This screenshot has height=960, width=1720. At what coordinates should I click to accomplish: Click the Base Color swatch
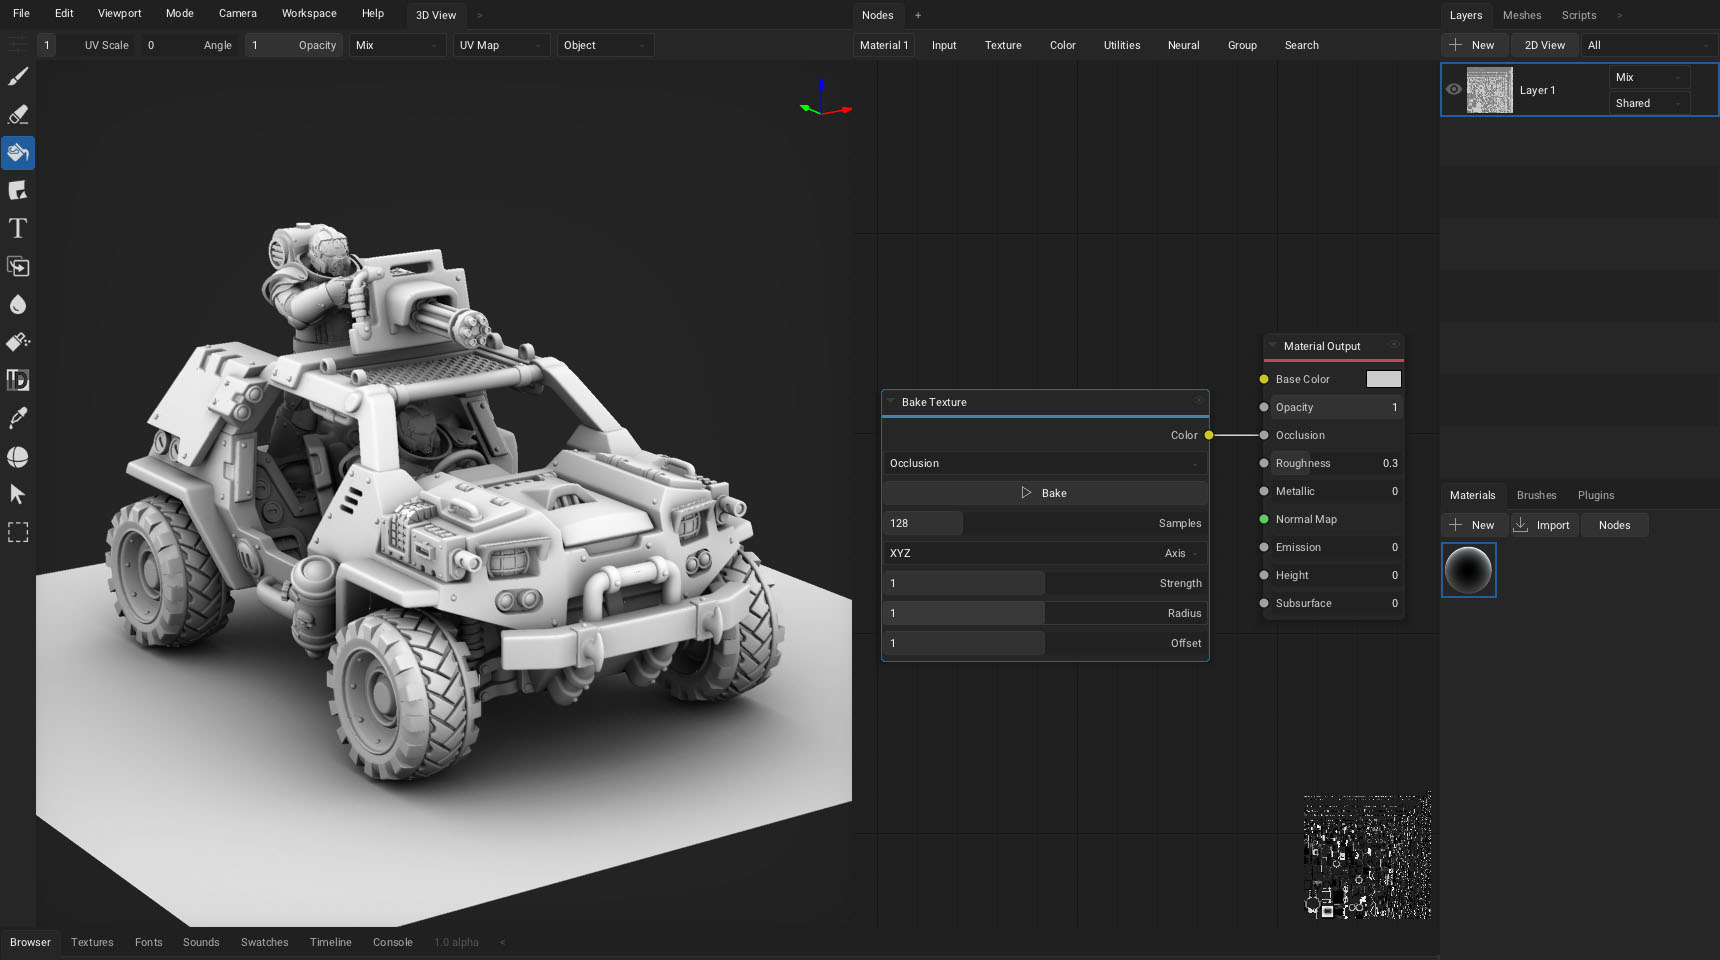coord(1383,379)
